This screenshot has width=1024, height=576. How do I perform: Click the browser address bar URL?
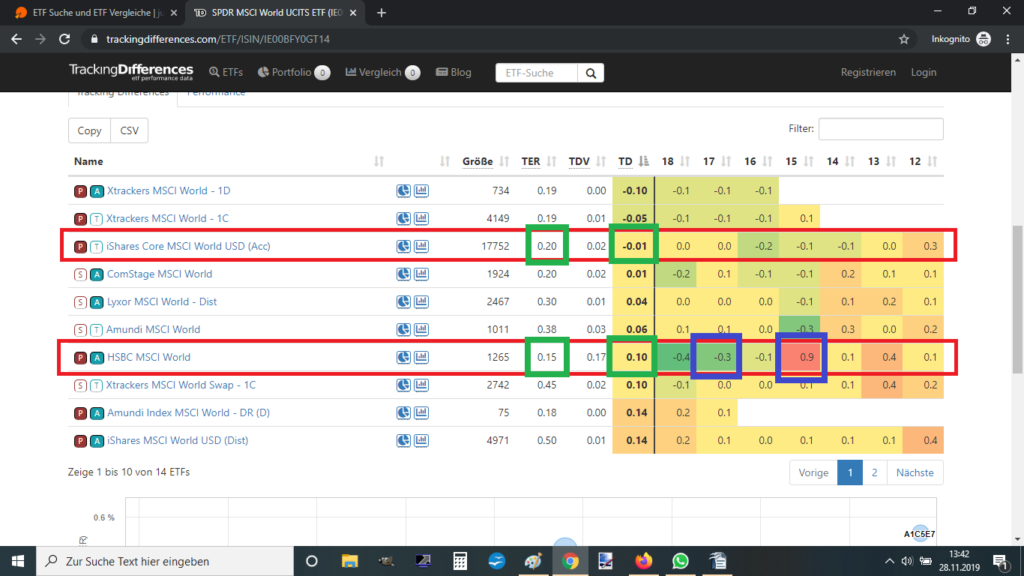point(218,39)
